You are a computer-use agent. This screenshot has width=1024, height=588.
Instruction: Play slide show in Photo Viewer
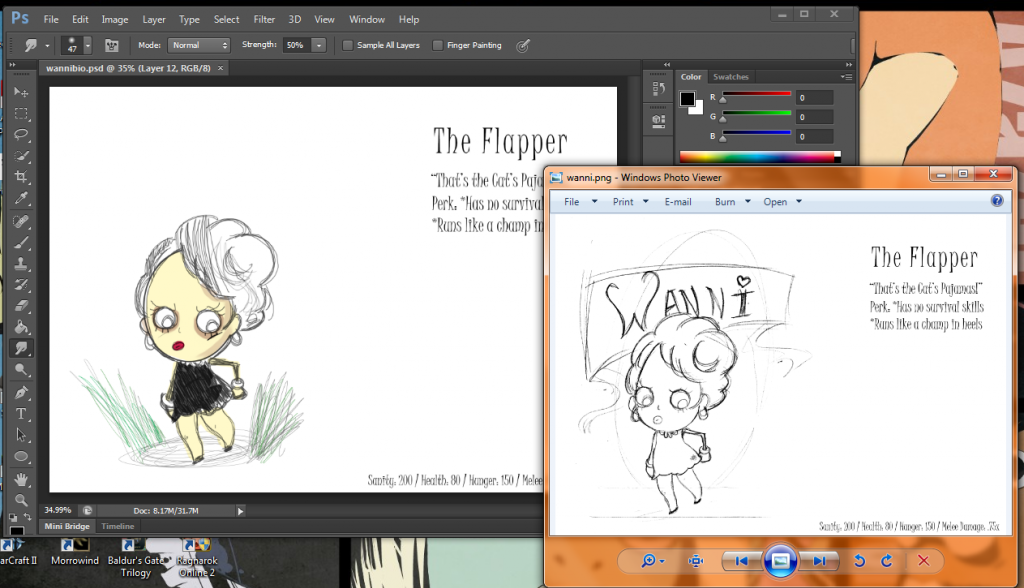point(781,561)
